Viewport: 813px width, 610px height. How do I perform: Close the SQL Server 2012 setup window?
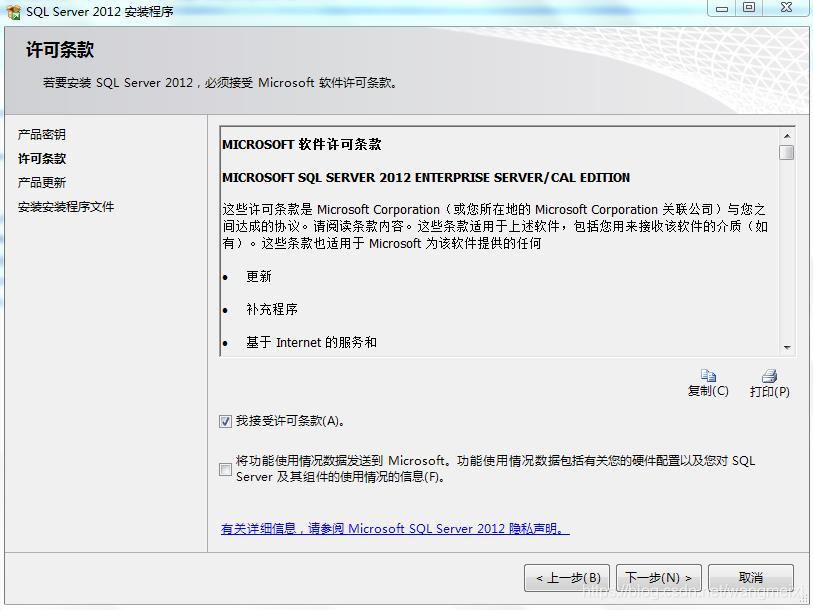(x=786, y=8)
